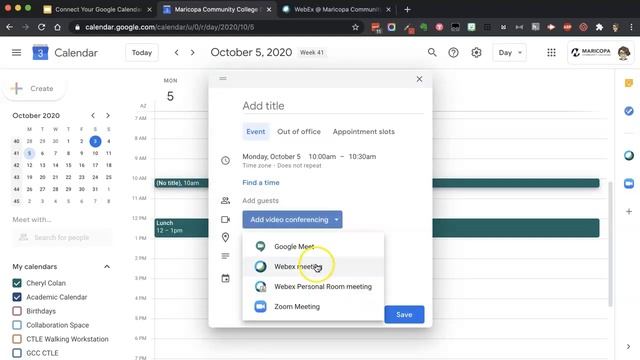Switch to WebEx @ Maricopa browser tab

point(337,9)
